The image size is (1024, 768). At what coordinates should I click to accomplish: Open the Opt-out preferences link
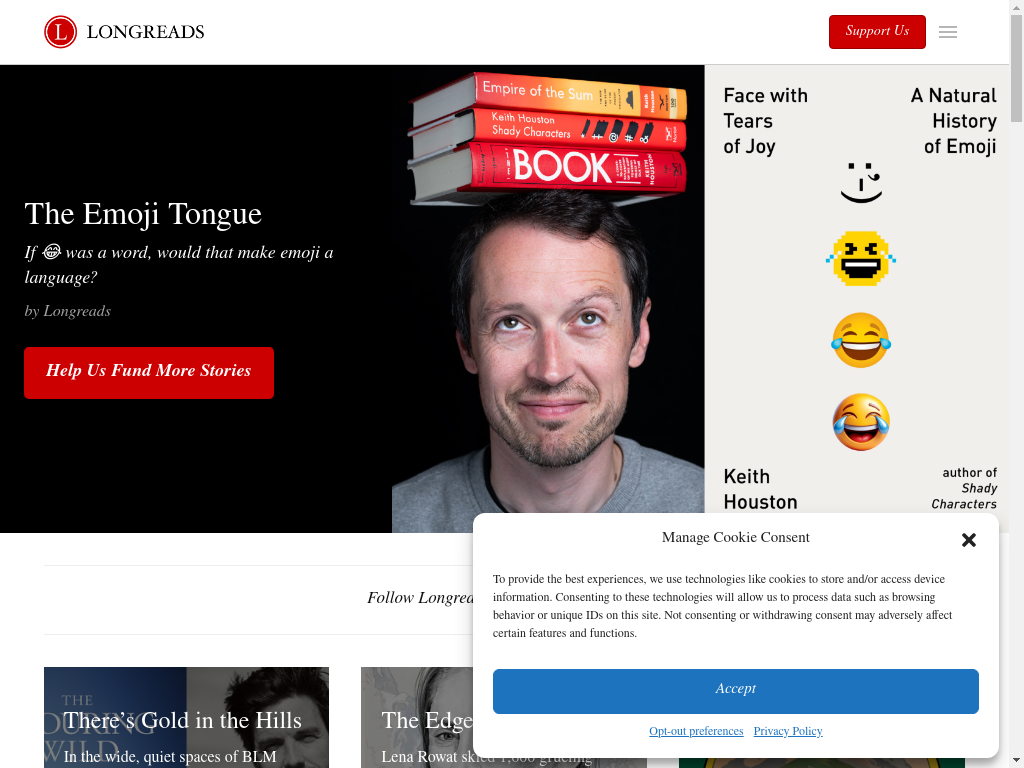pos(696,731)
